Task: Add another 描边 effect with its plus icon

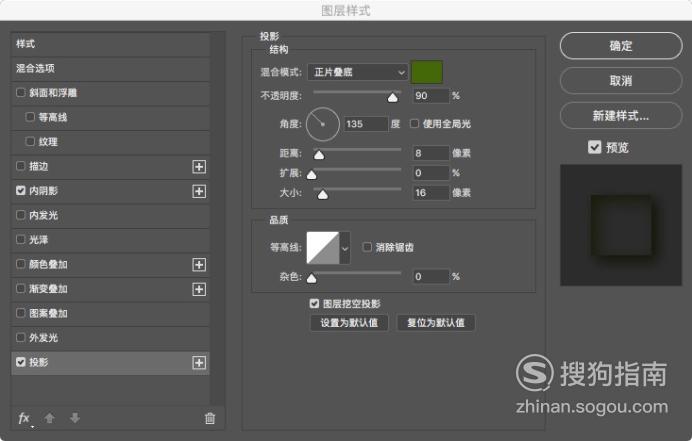Action: [x=199, y=167]
